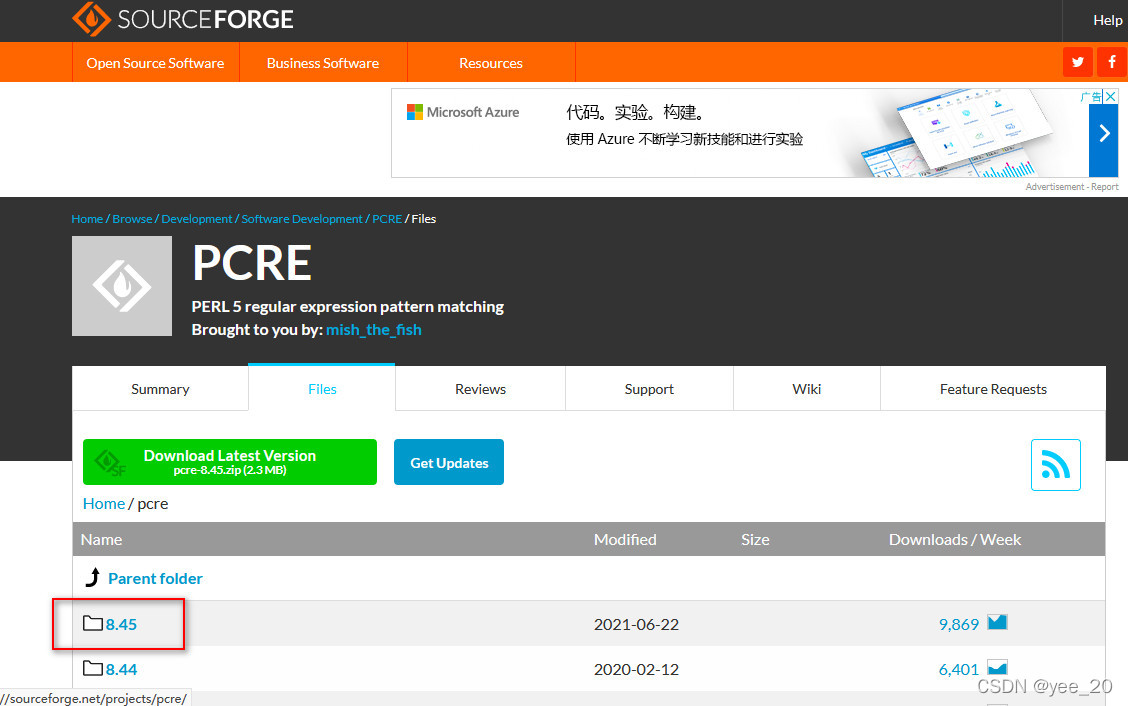This screenshot has width=1128, height=706.
Task: Sort by the Name column header
Action: tap(101, 540)
